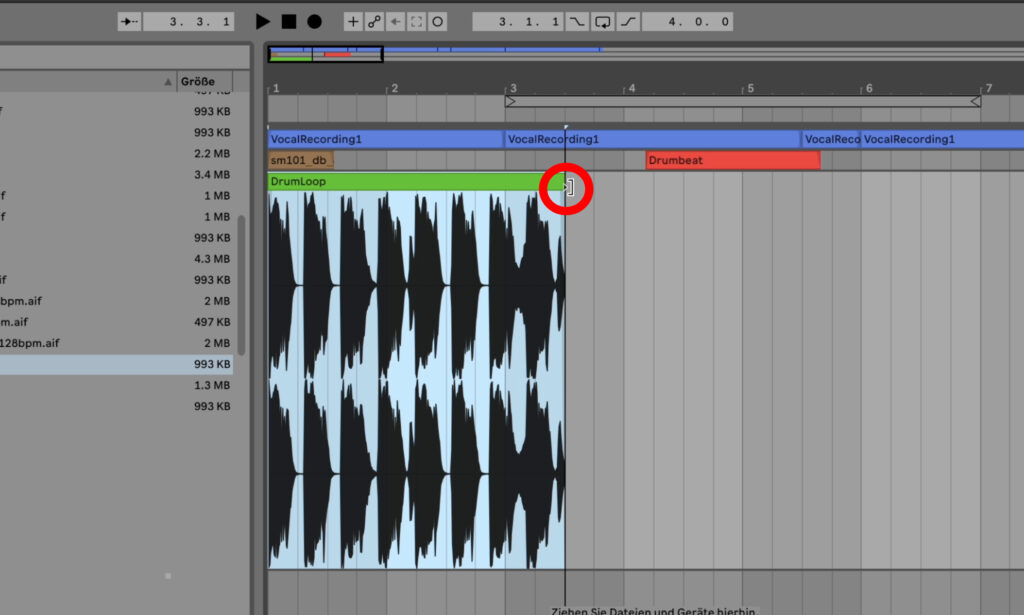
Task: Select the red Drumbeat clip
Action: tap(733, 160)
